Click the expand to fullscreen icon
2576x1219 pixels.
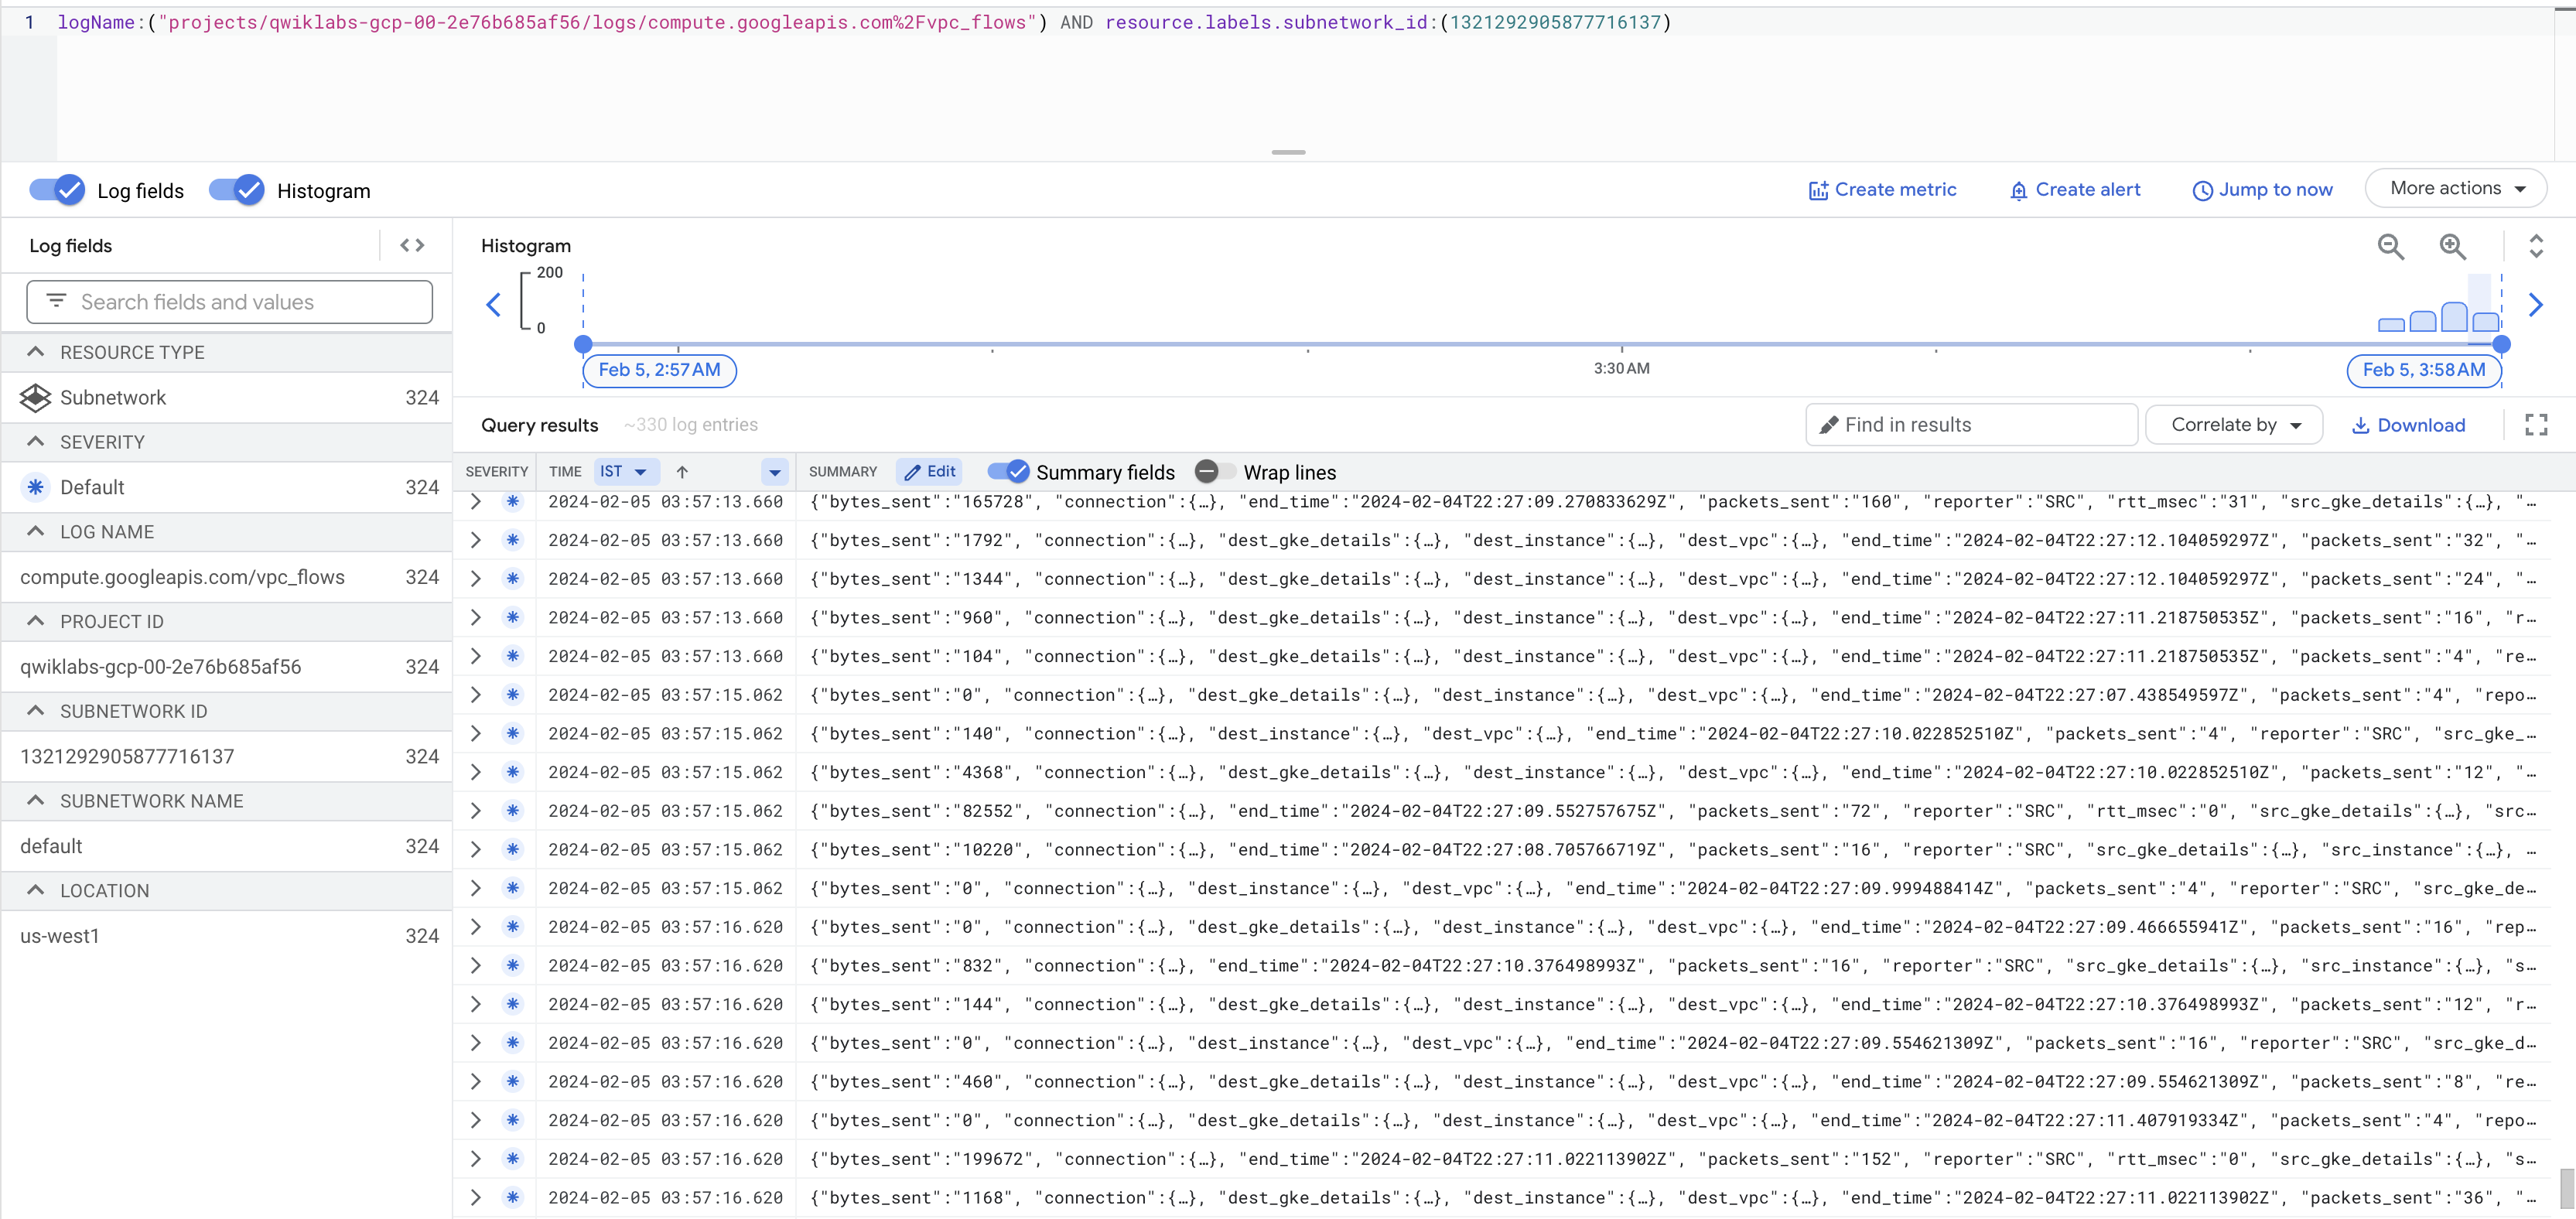2535,424
